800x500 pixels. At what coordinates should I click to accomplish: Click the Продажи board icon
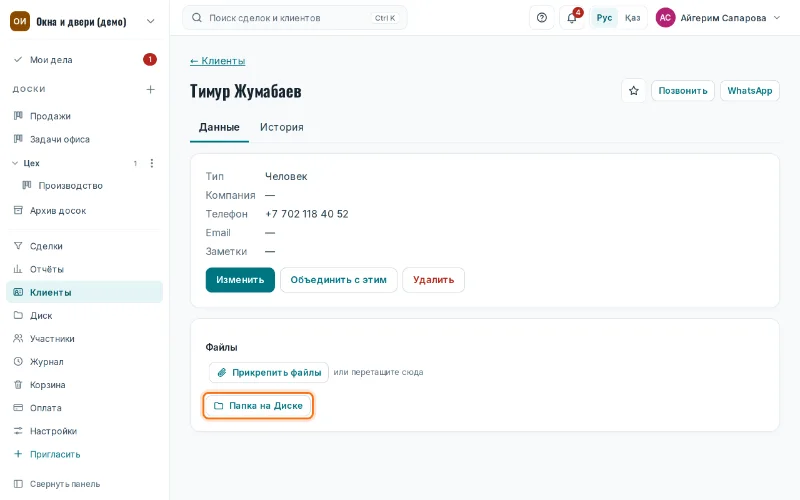(x=18, y=116)
